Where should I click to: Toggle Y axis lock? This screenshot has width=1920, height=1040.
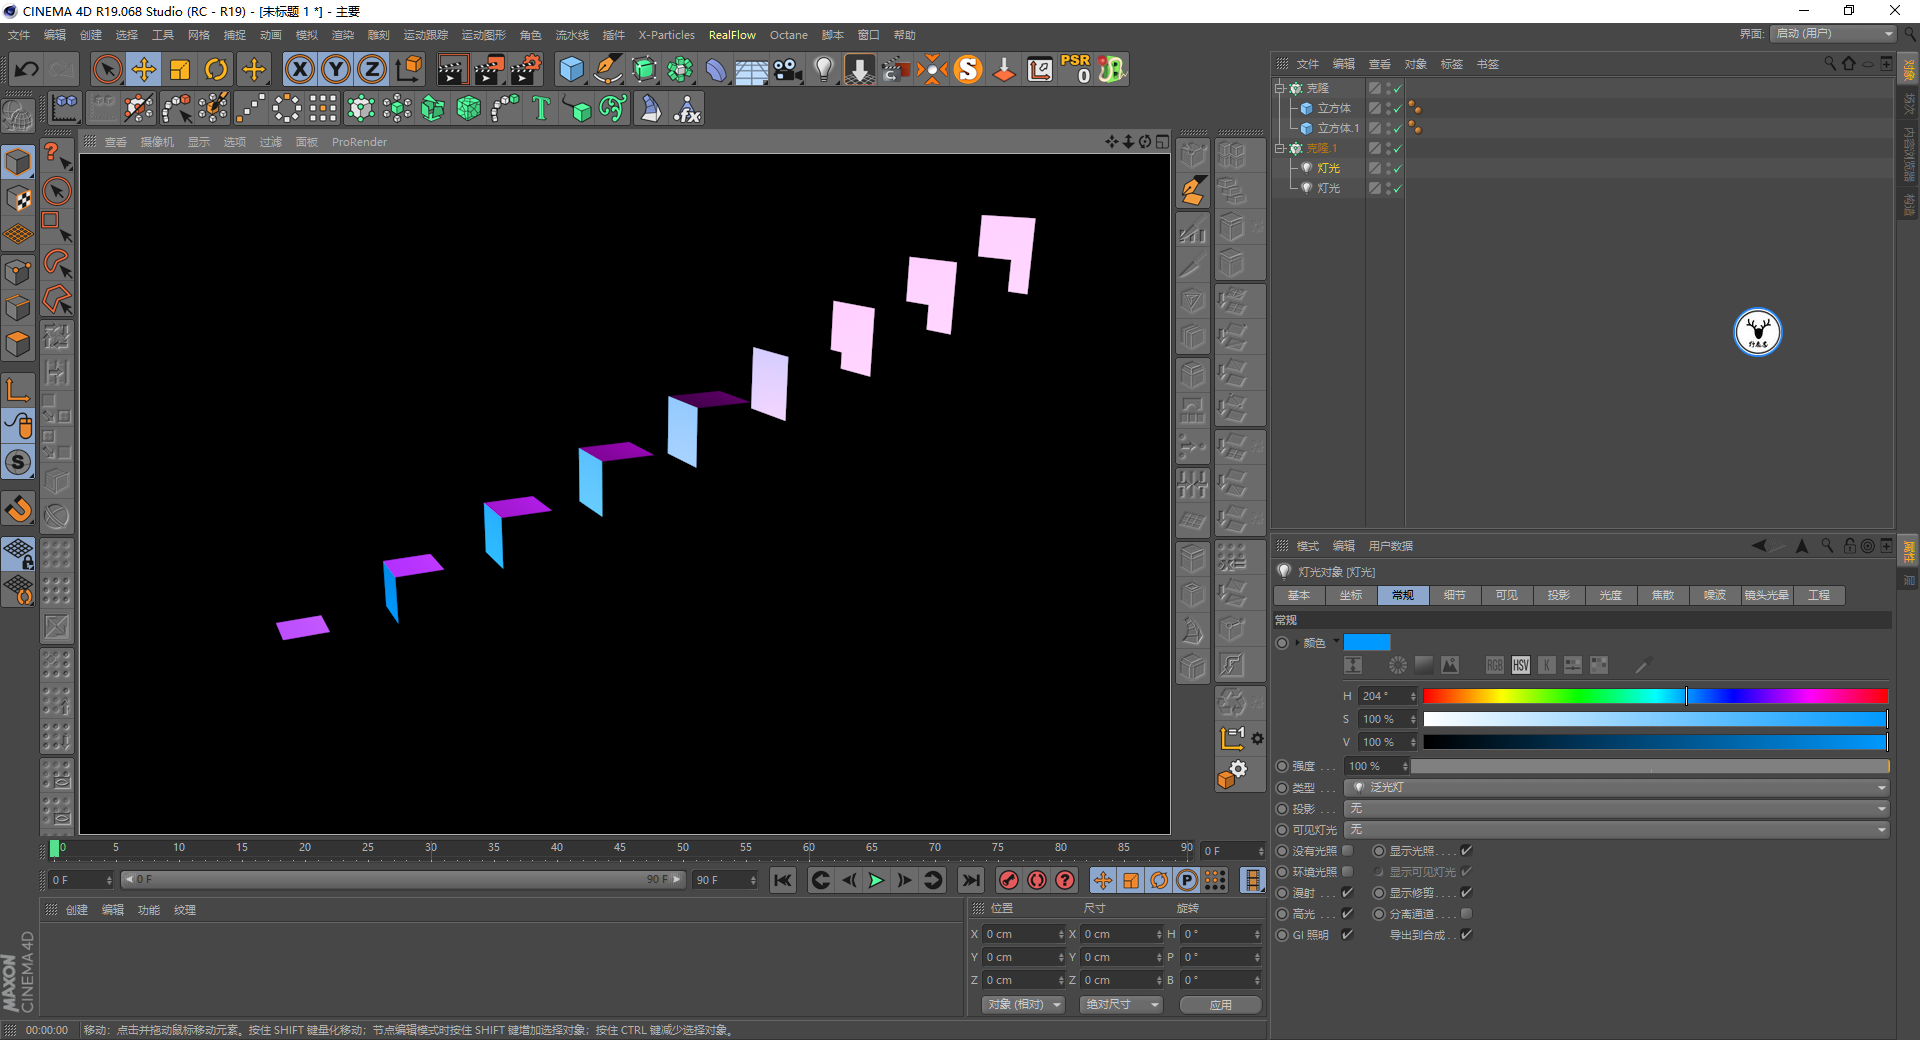[336, 69]
